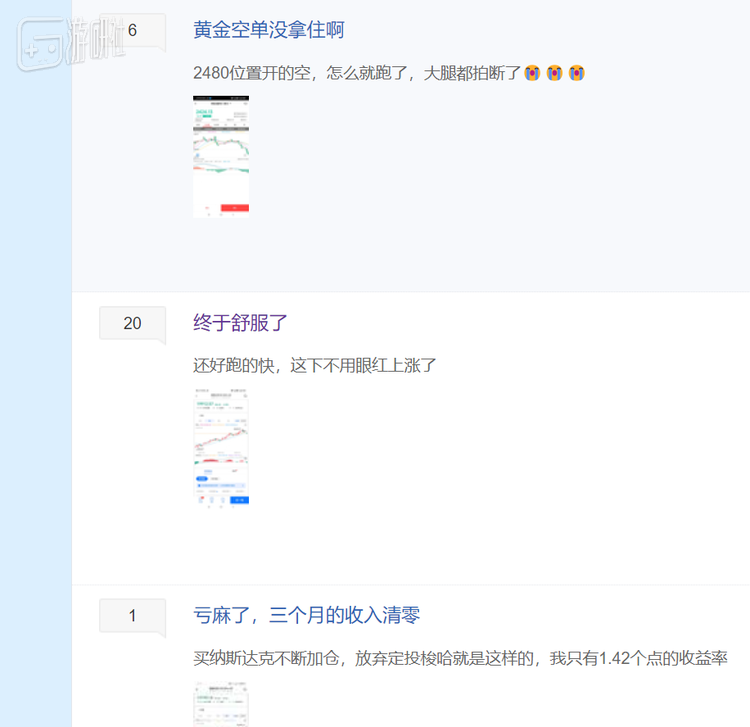Click the reply count badge showing 20
The image size is (750, 727).
pyautogui.click(x=132, y=323)
